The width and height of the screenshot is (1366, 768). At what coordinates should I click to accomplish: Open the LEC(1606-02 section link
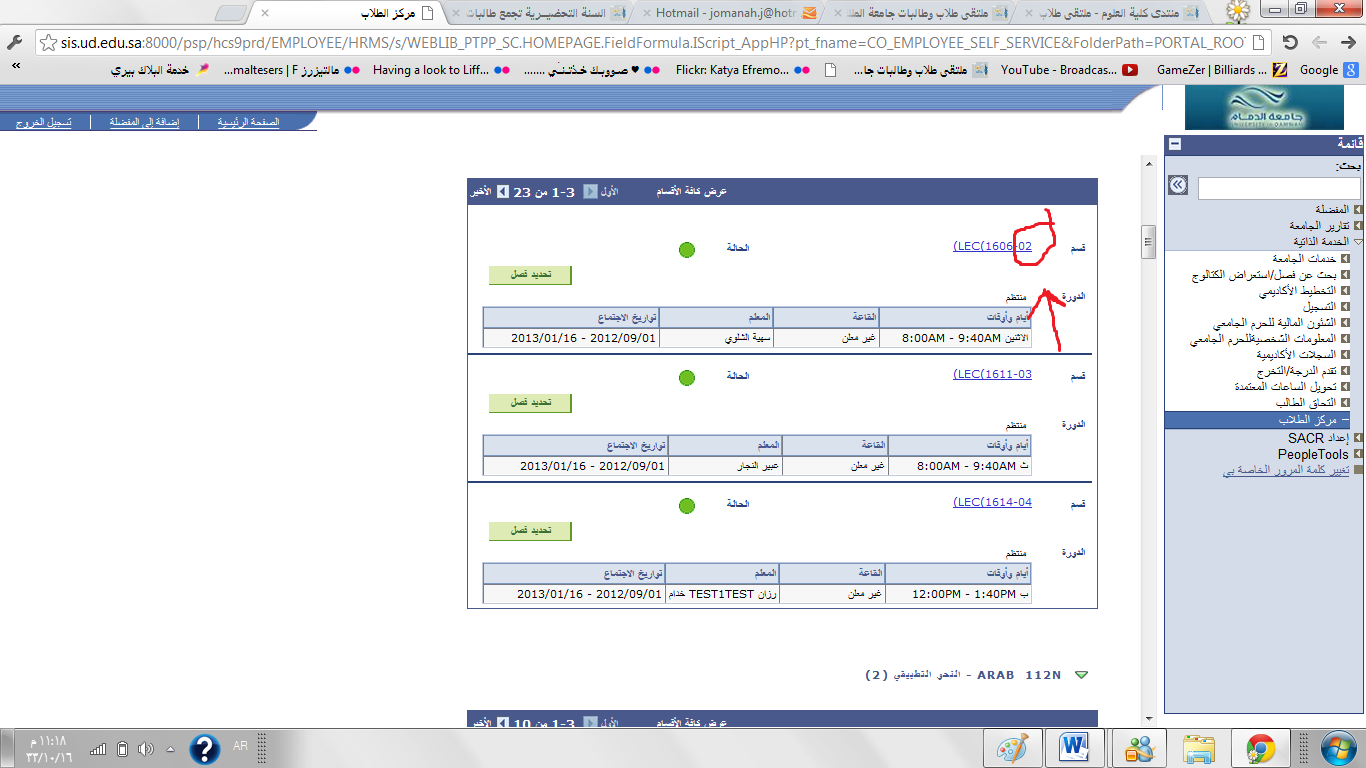point(992,247)
